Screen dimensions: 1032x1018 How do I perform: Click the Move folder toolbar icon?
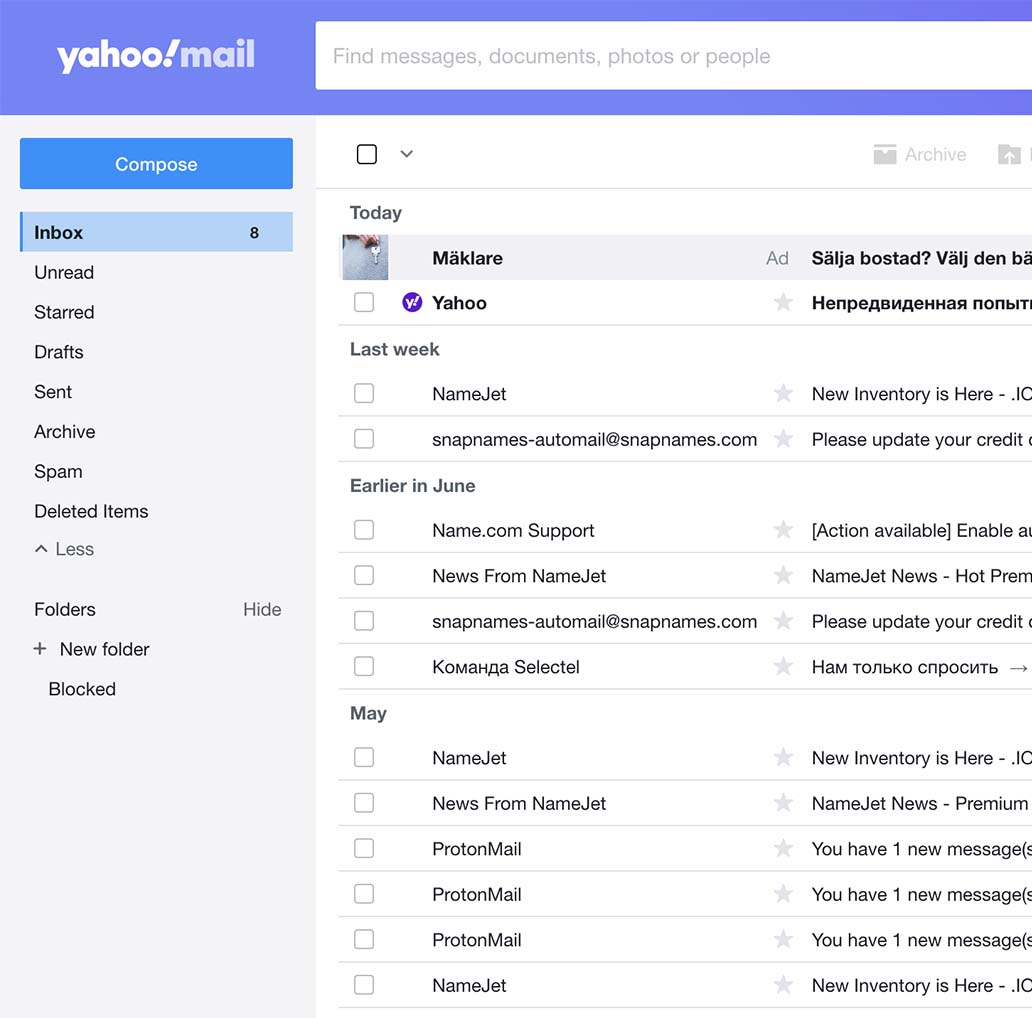click(x=1009, y=155)
